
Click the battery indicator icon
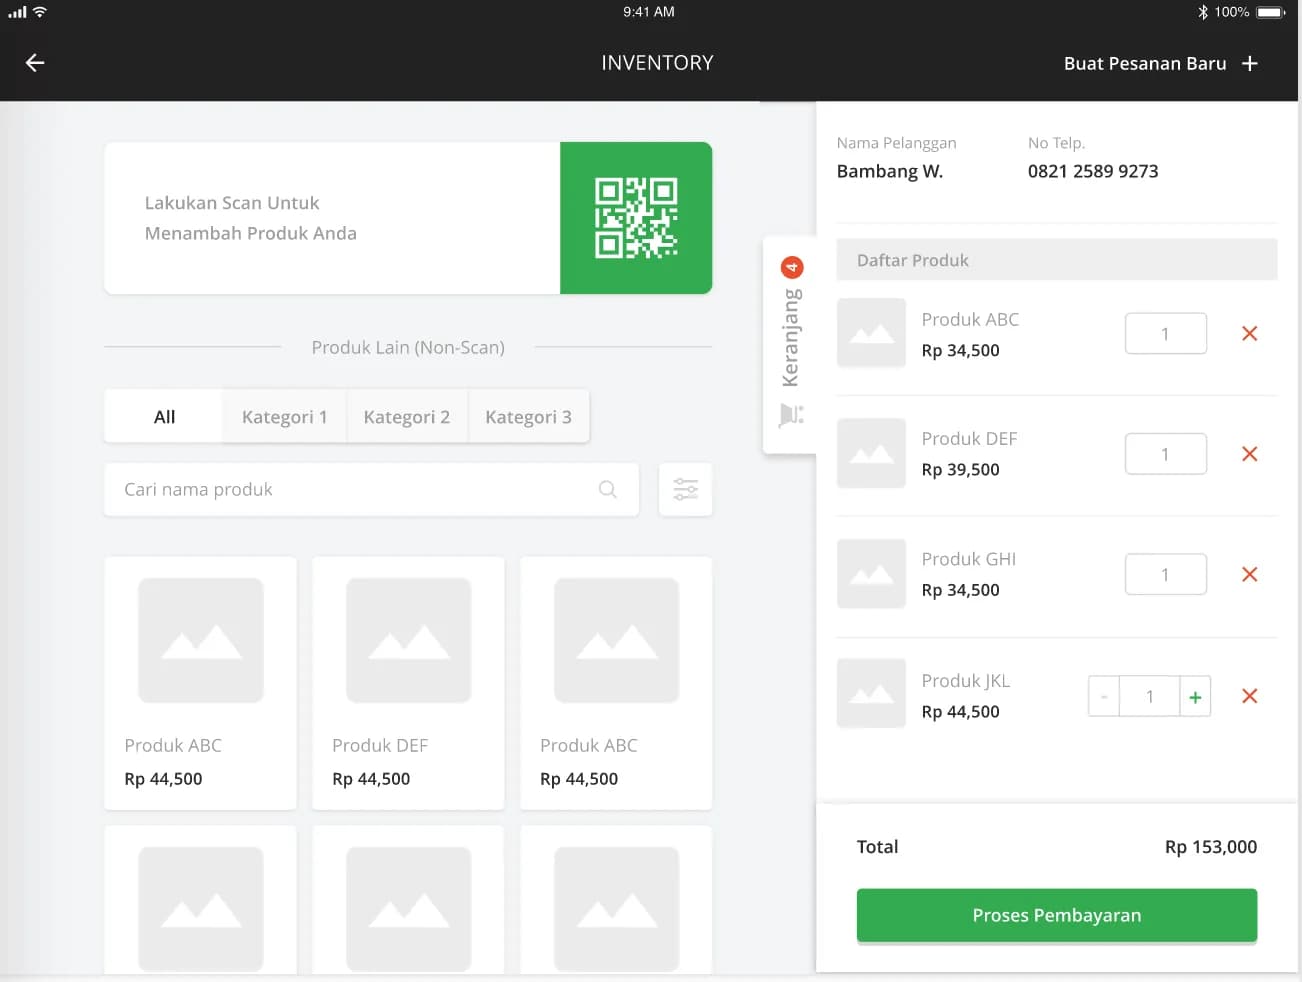pyautogui.click(x=1271, y=12)
